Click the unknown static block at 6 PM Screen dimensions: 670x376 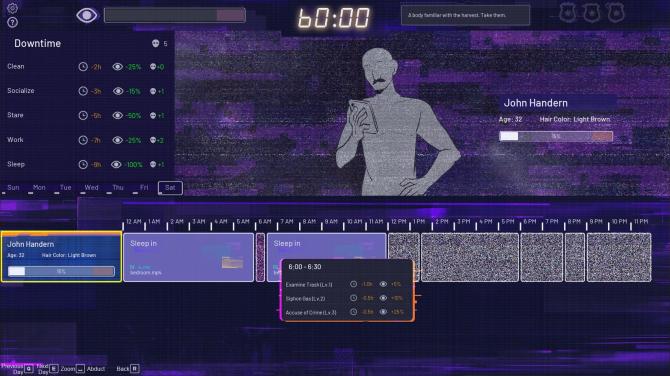pyautogui.click(x=541, y=257)
